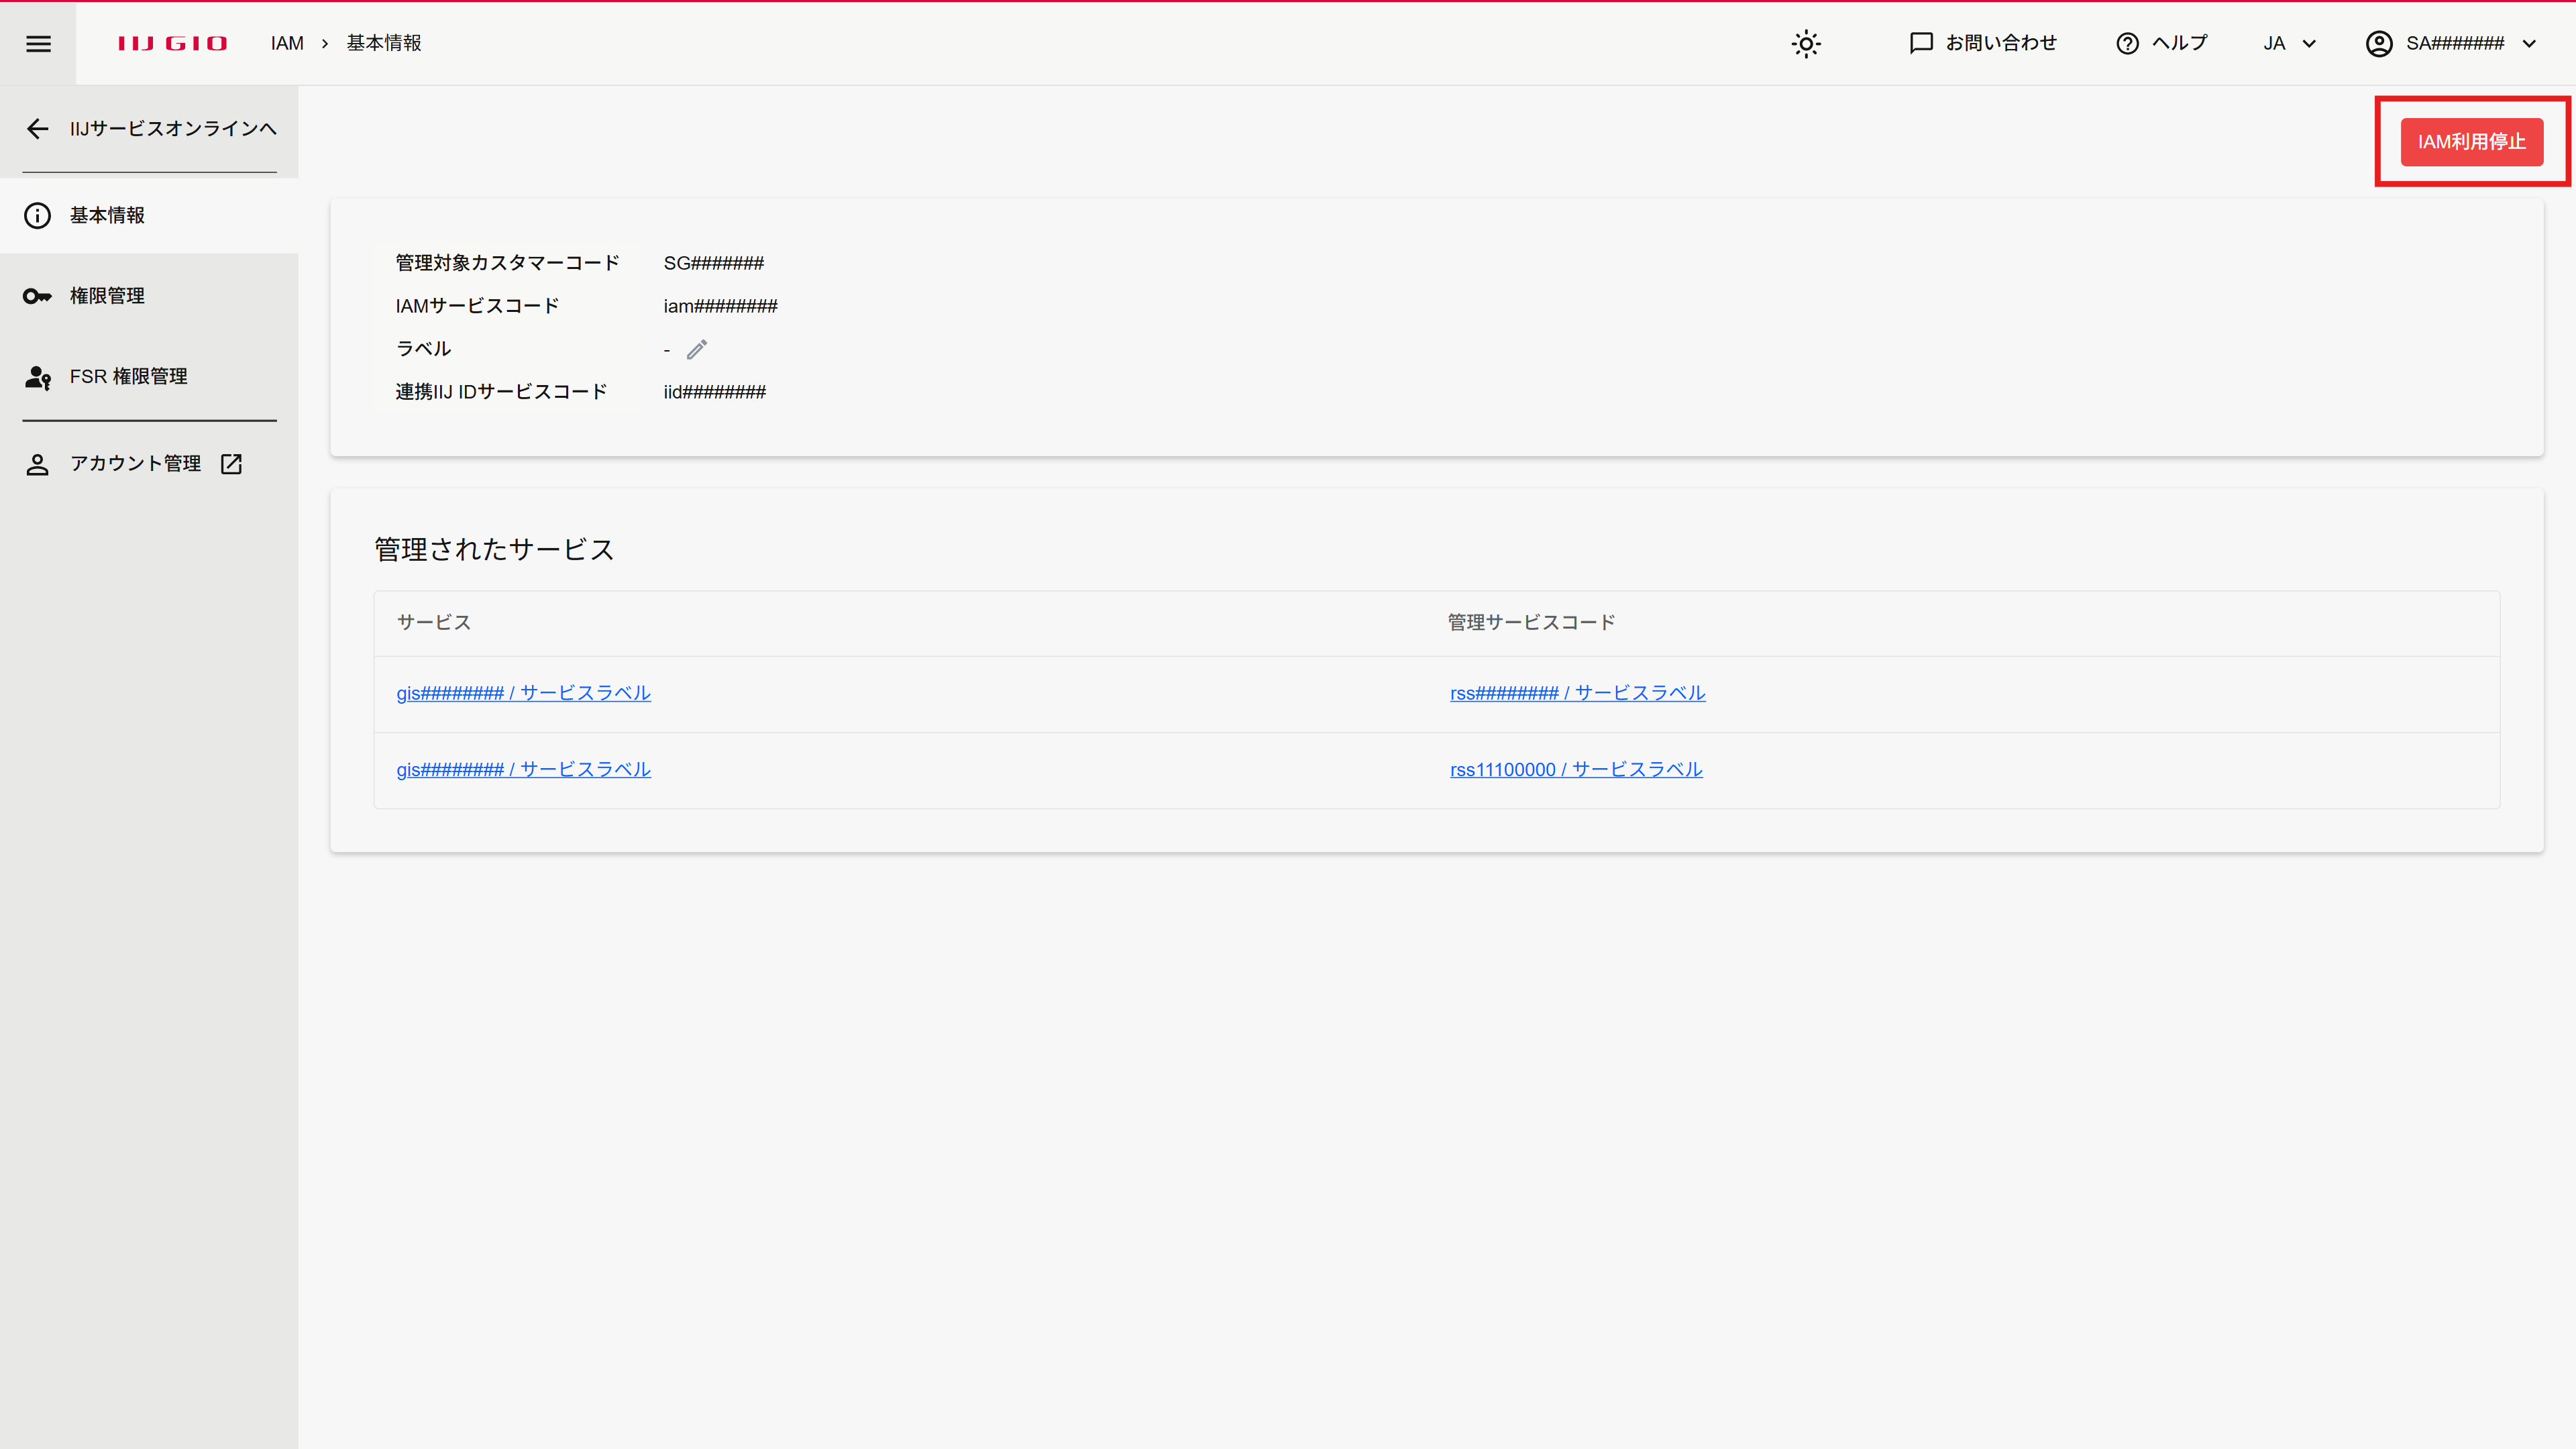Click the 管理されたサービス heading
The width and height of the screenshot is (2576, 1449).
click(494, 549)
